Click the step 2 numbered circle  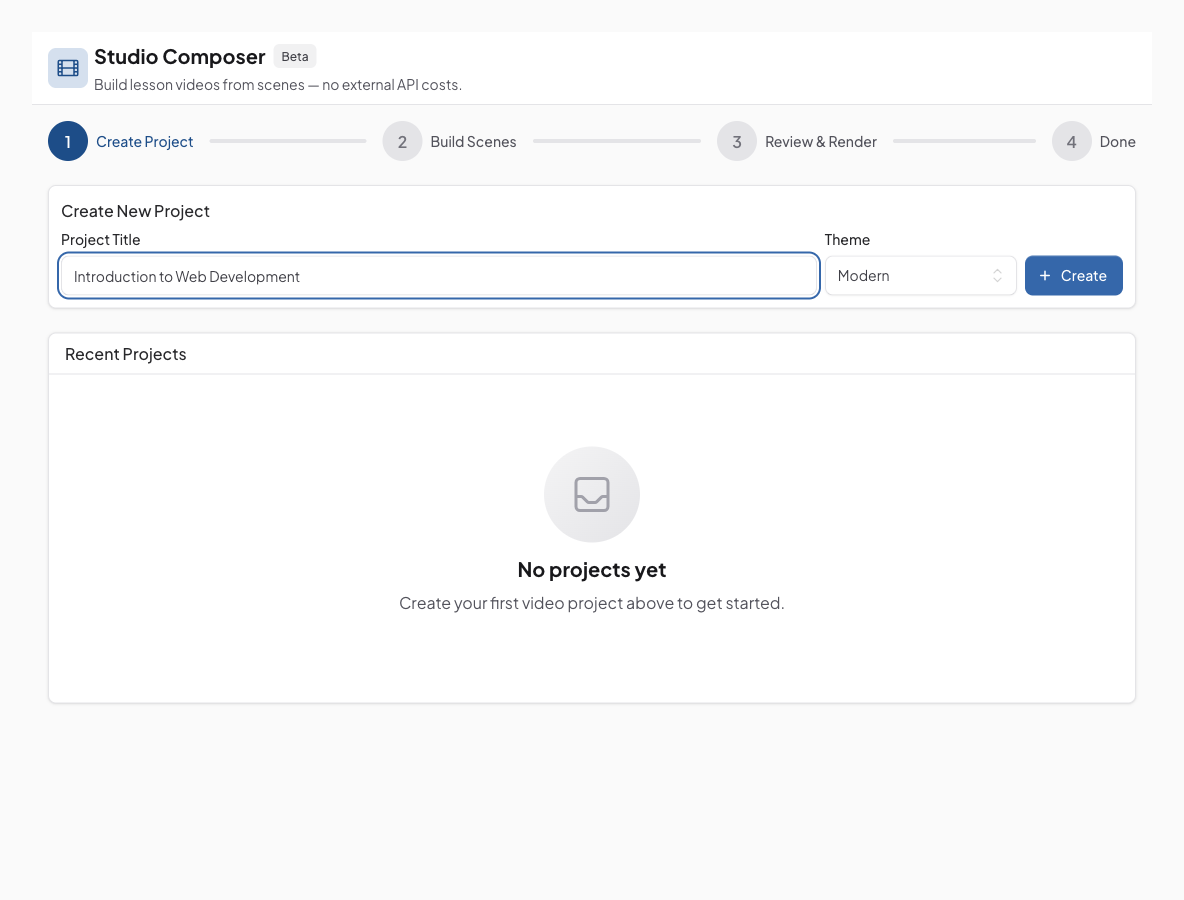402,142
